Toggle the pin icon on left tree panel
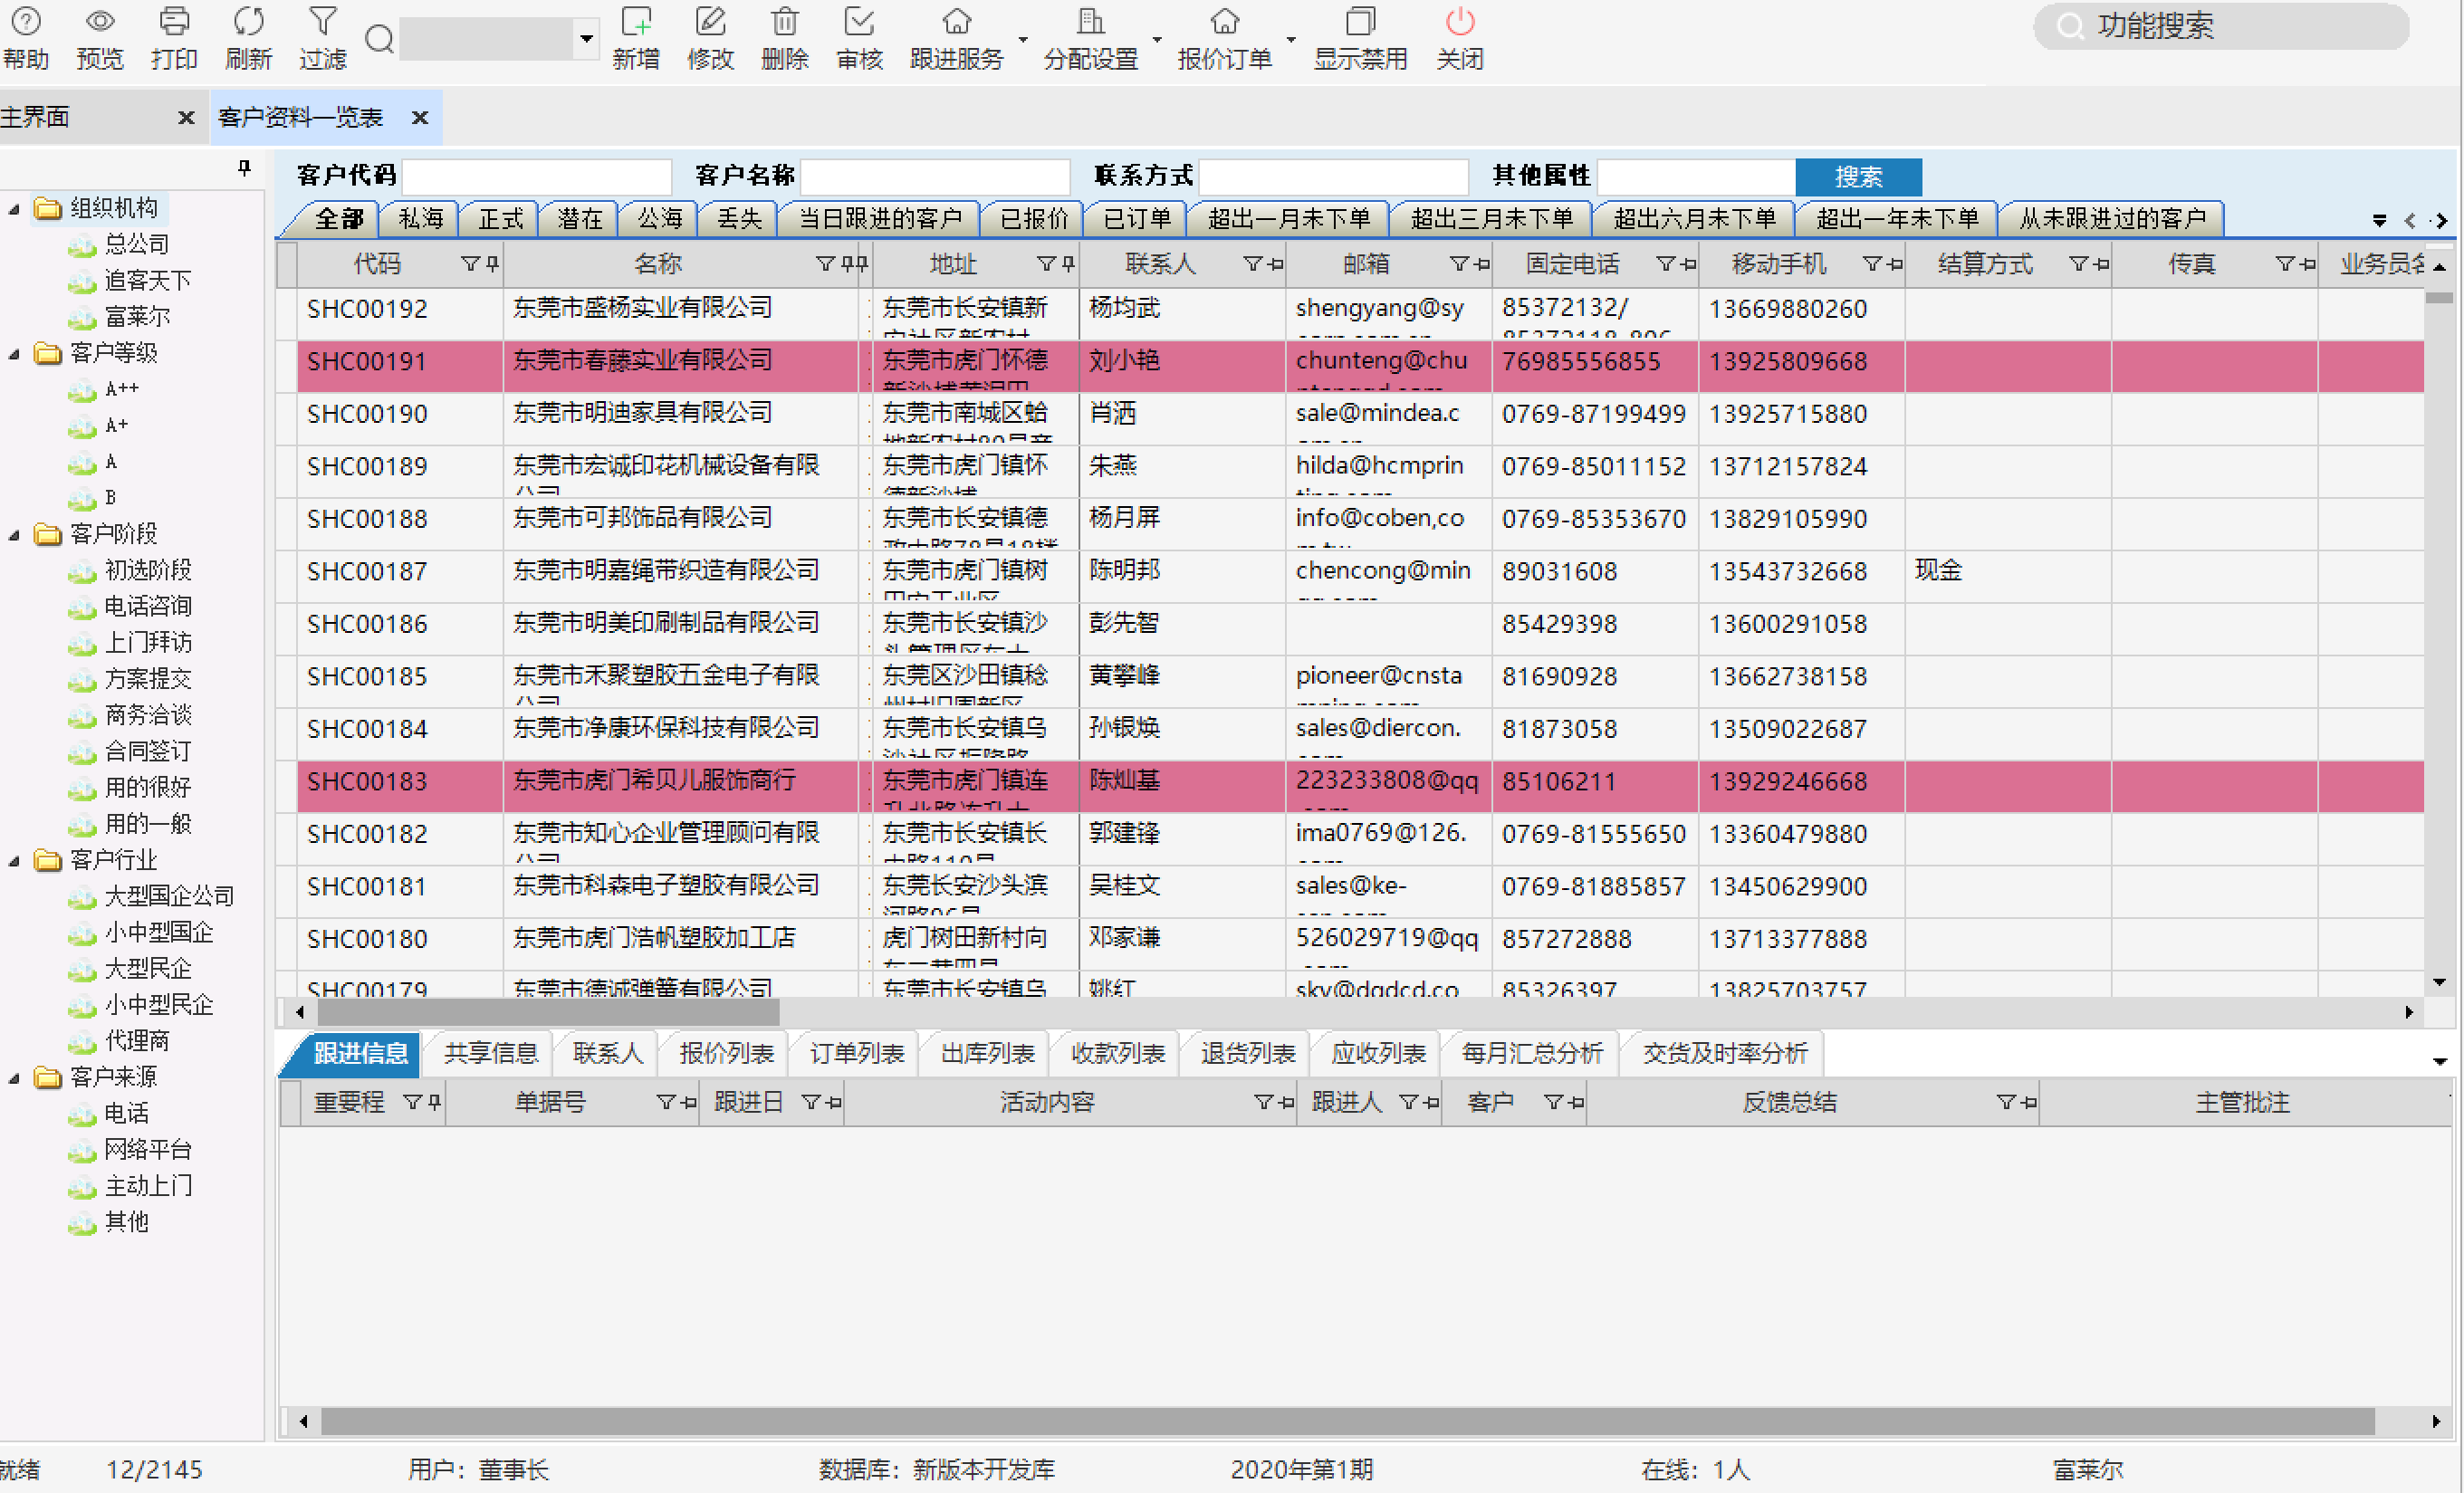The image size is (2464, 1493). (x=244, y=168)
